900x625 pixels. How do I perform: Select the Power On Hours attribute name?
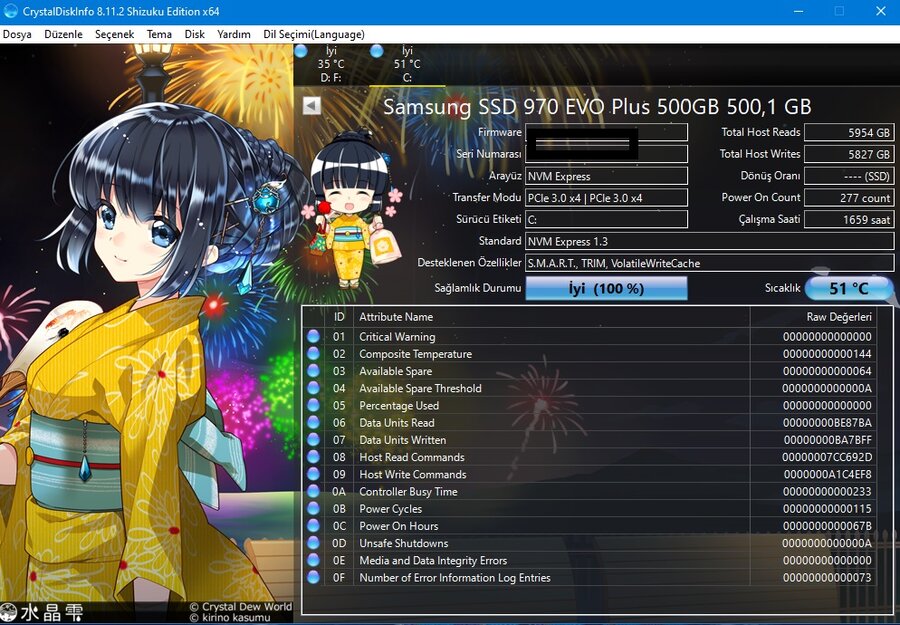[x=398, y=526]
